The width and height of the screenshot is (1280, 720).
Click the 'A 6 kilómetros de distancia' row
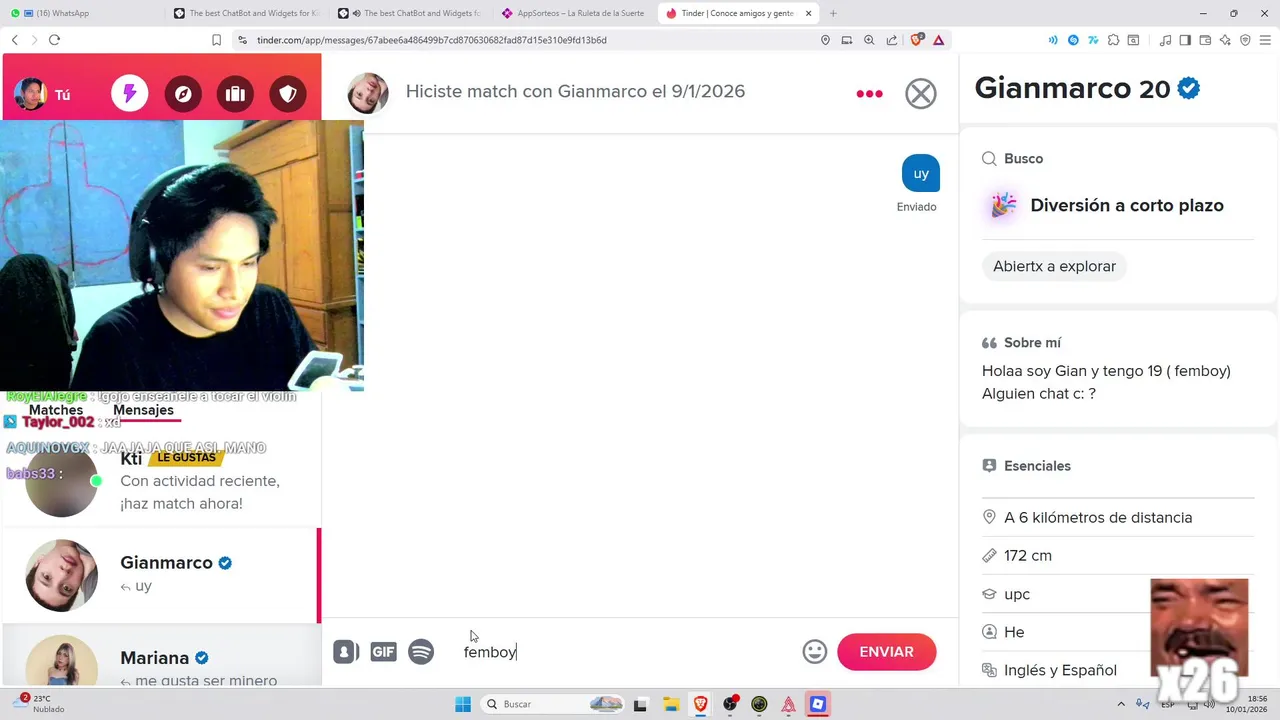click(x=1118, y=517)
